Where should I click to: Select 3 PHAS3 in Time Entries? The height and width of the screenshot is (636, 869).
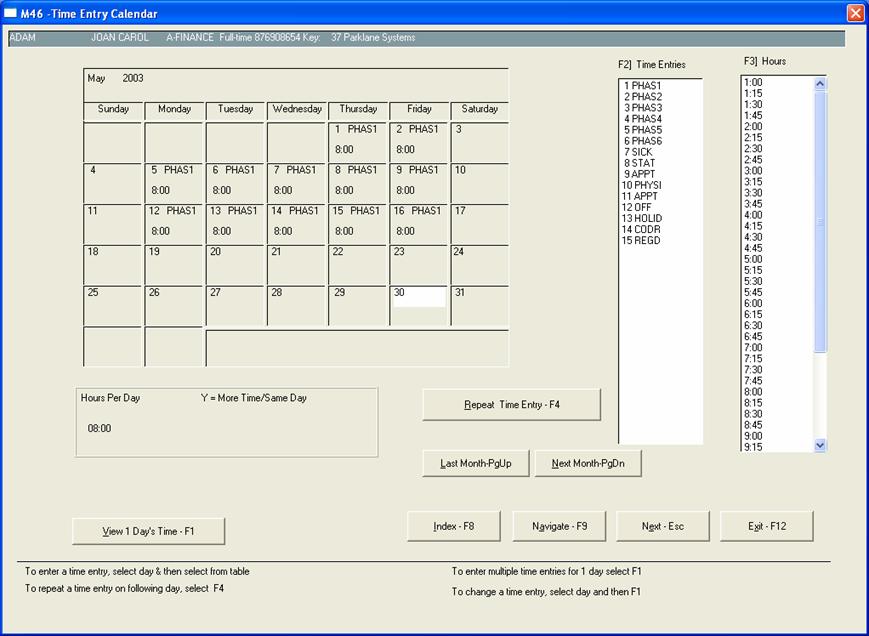tap(642, 108)
